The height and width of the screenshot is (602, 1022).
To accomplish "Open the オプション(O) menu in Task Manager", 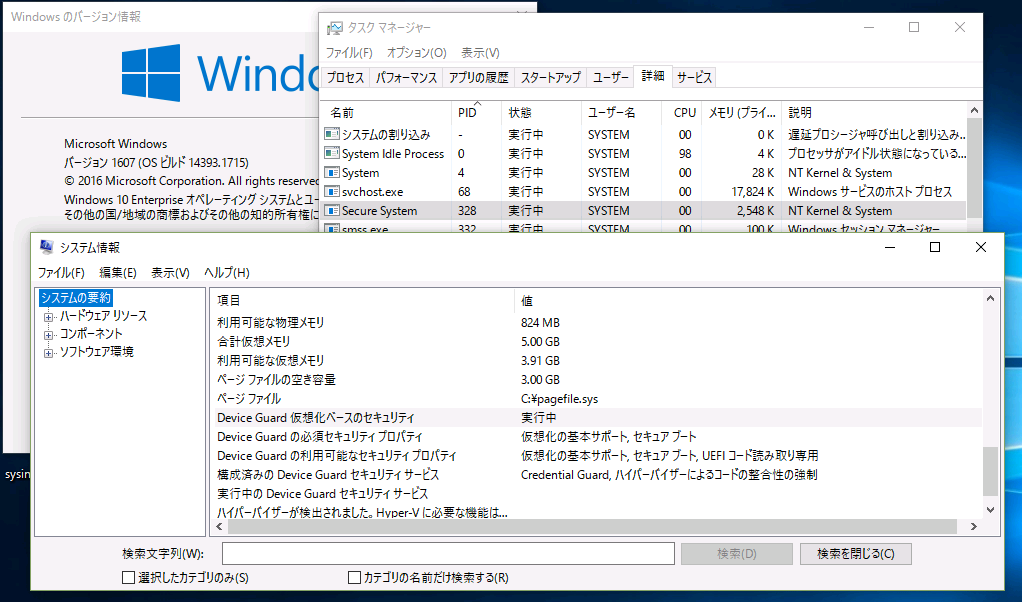I will click(416, 53).
